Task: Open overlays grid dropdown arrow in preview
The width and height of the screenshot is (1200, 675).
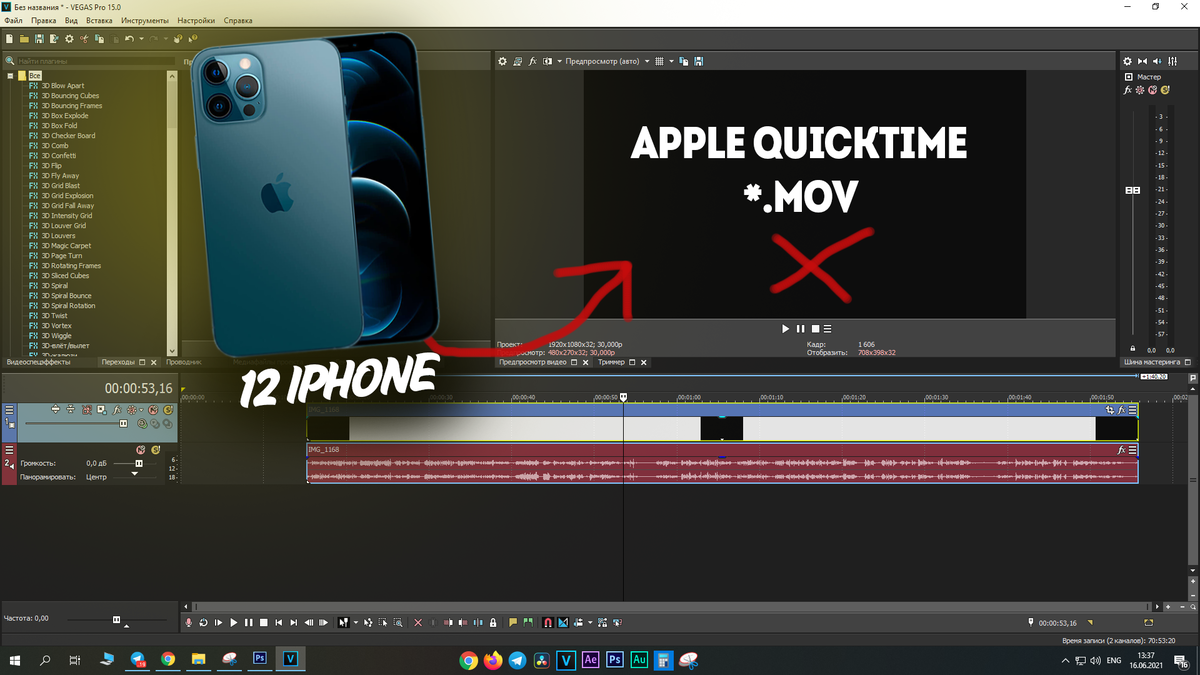Action: 671,61
